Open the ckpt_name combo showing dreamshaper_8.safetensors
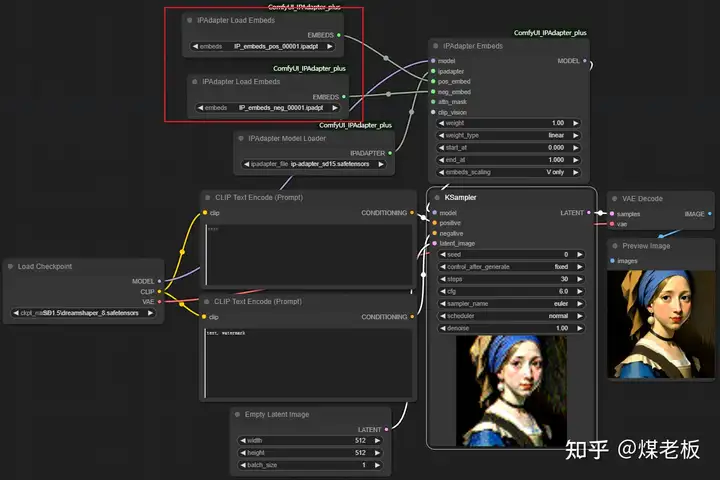The image size is (720, 480). 83,313
